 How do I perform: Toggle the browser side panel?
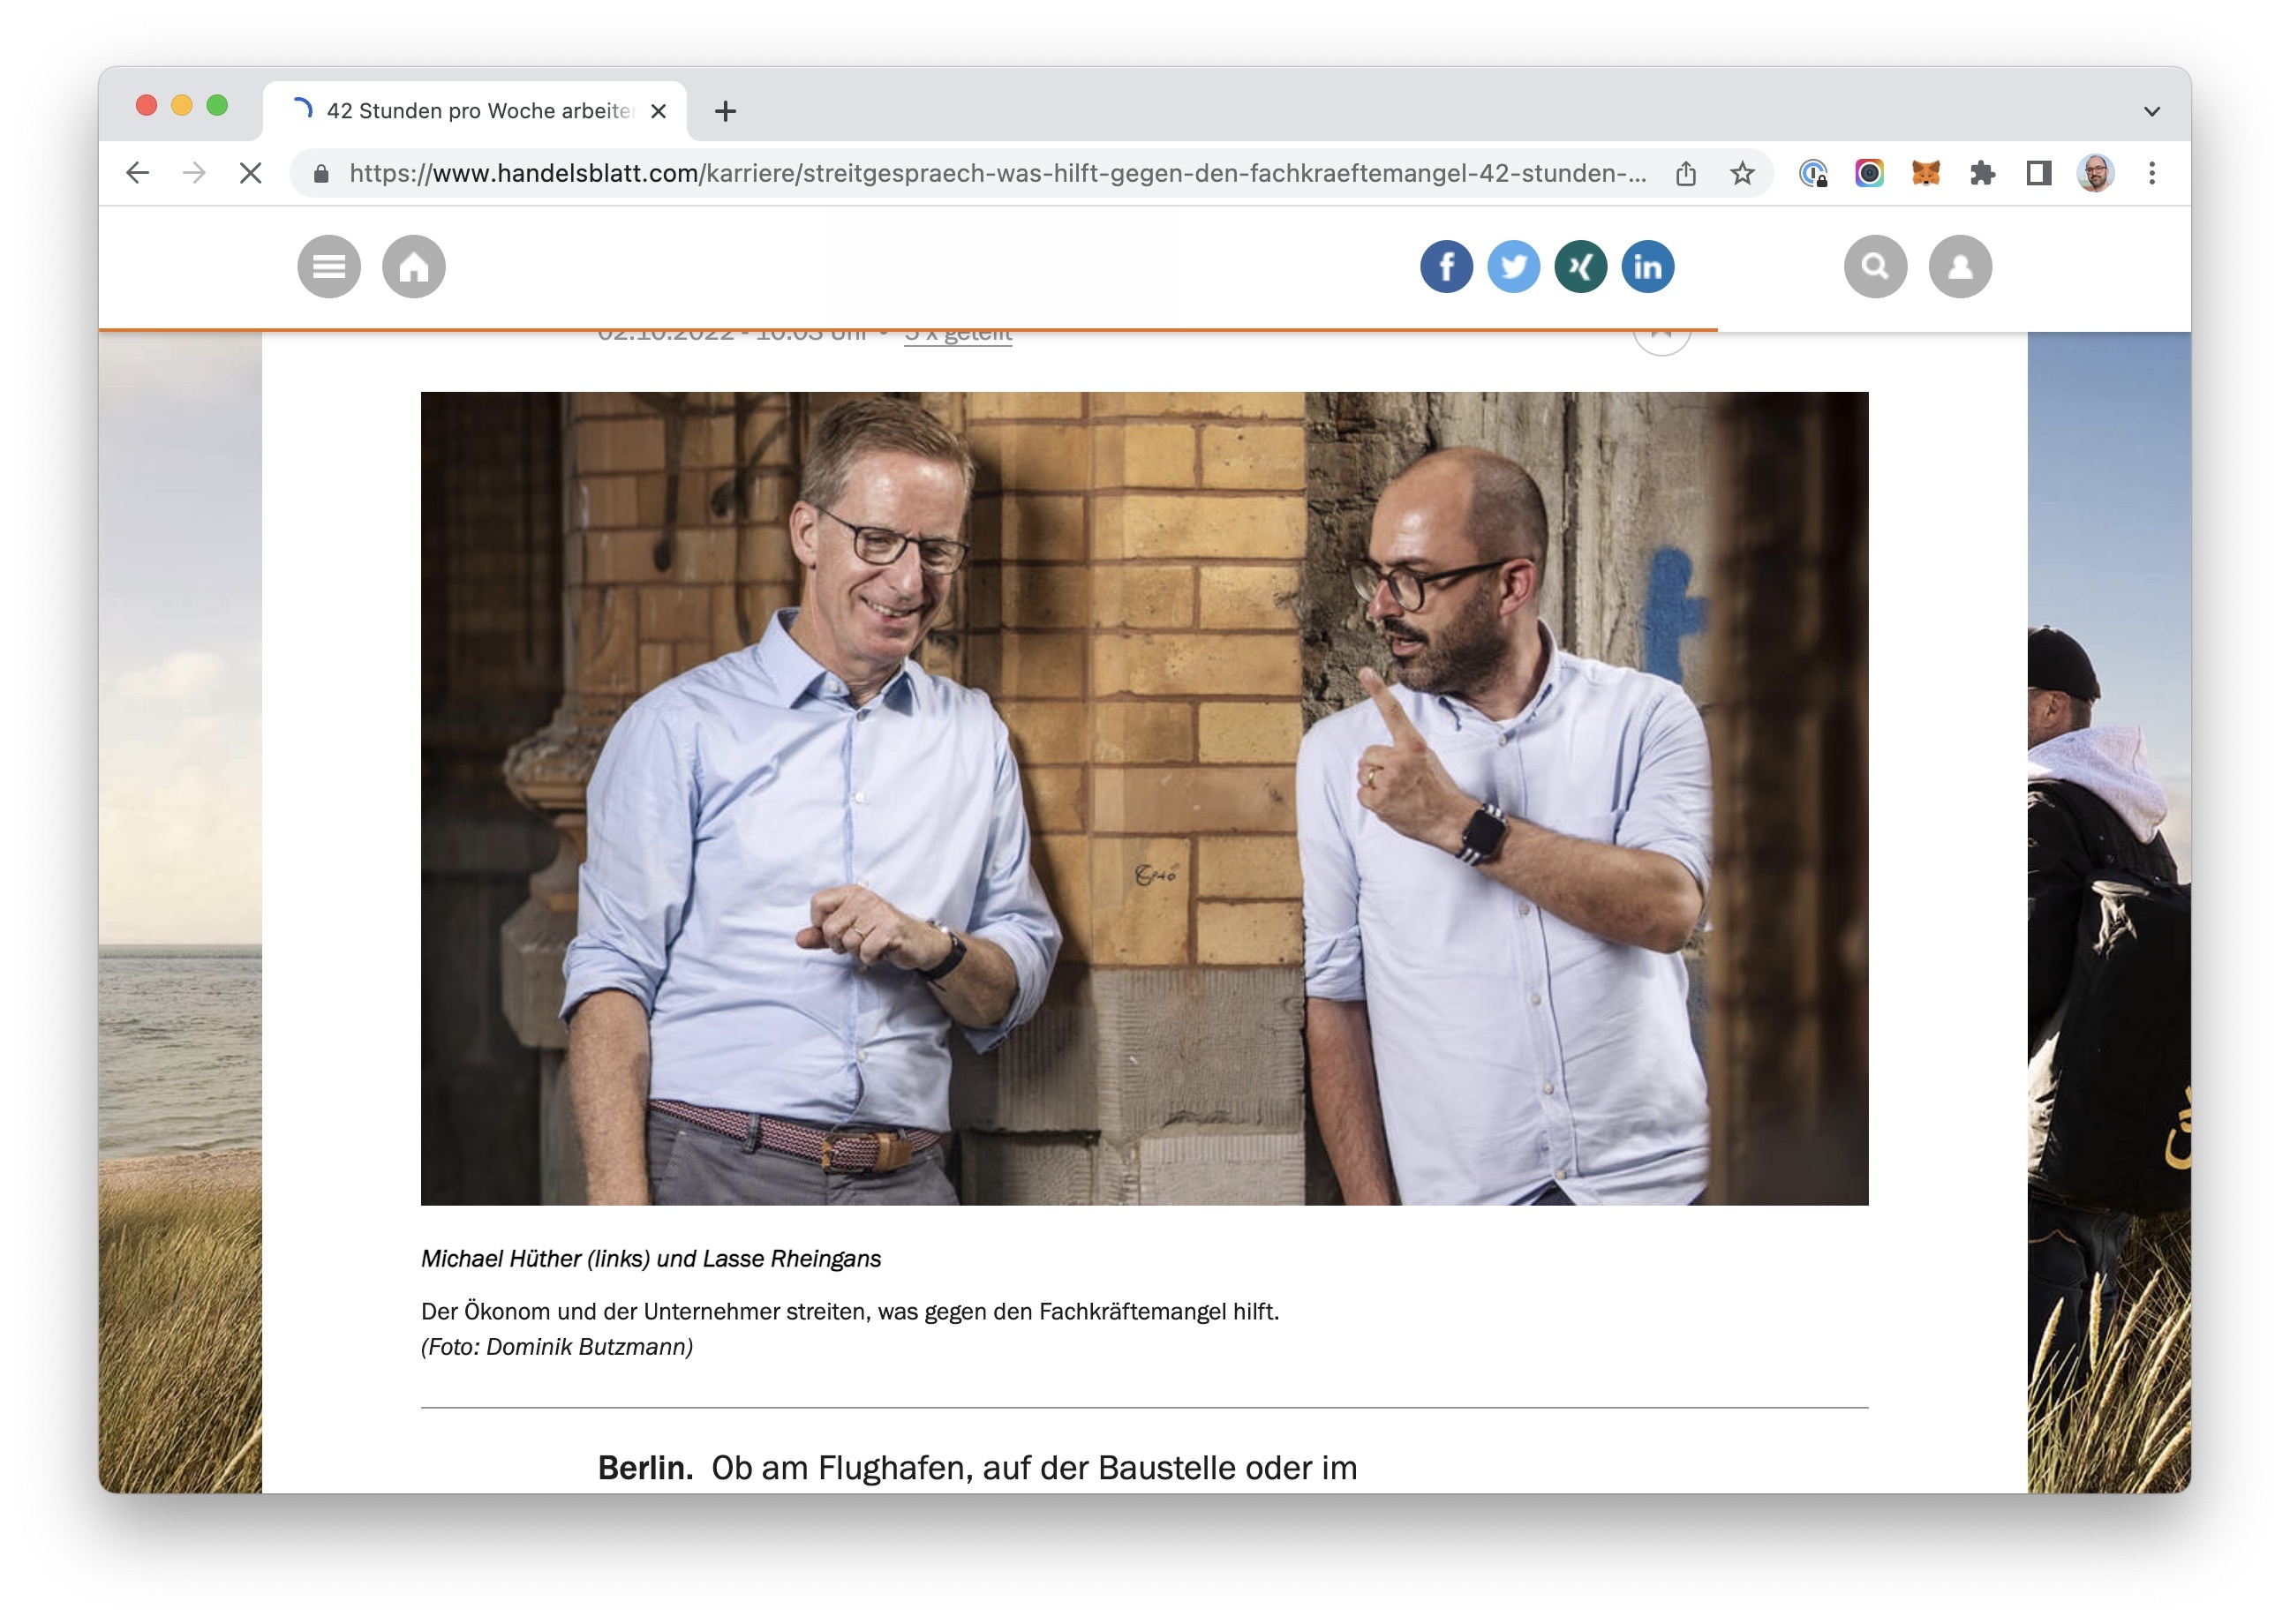tap(2038, 174)
